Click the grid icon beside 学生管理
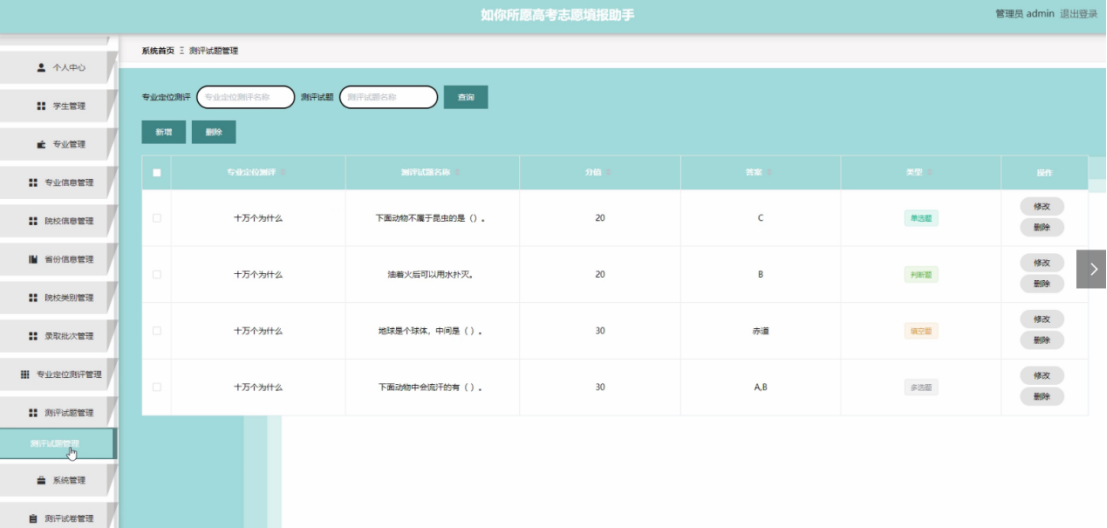This screenshot has height=528, width=1107. pyautogui.click(x=41, y=106)
